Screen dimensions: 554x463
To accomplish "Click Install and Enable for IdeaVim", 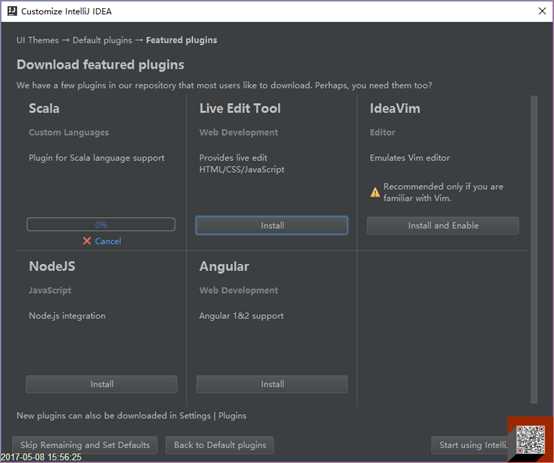I will pos(443,225).
